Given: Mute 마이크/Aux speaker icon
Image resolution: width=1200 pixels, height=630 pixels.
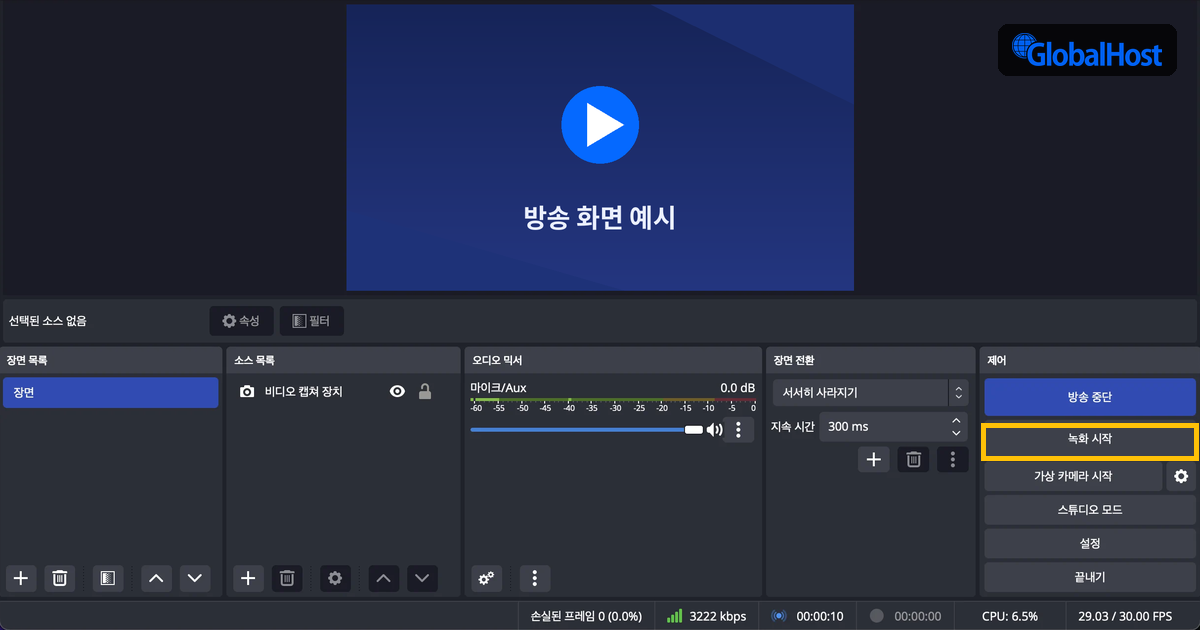Looking at the screenshot, I should [714, 430].
